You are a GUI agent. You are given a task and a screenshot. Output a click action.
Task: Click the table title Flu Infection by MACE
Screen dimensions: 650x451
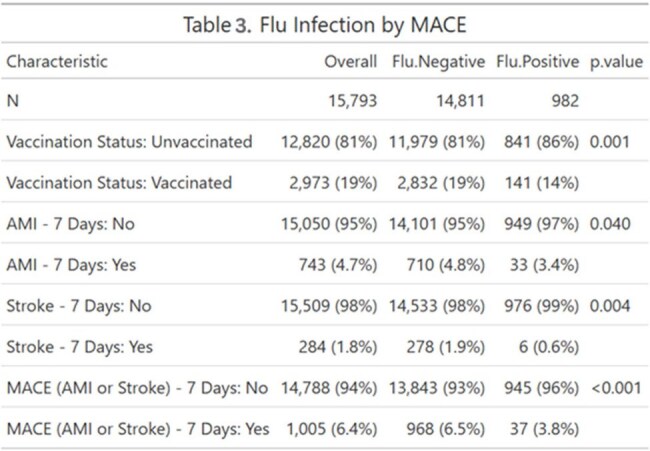tap(363, 24)
